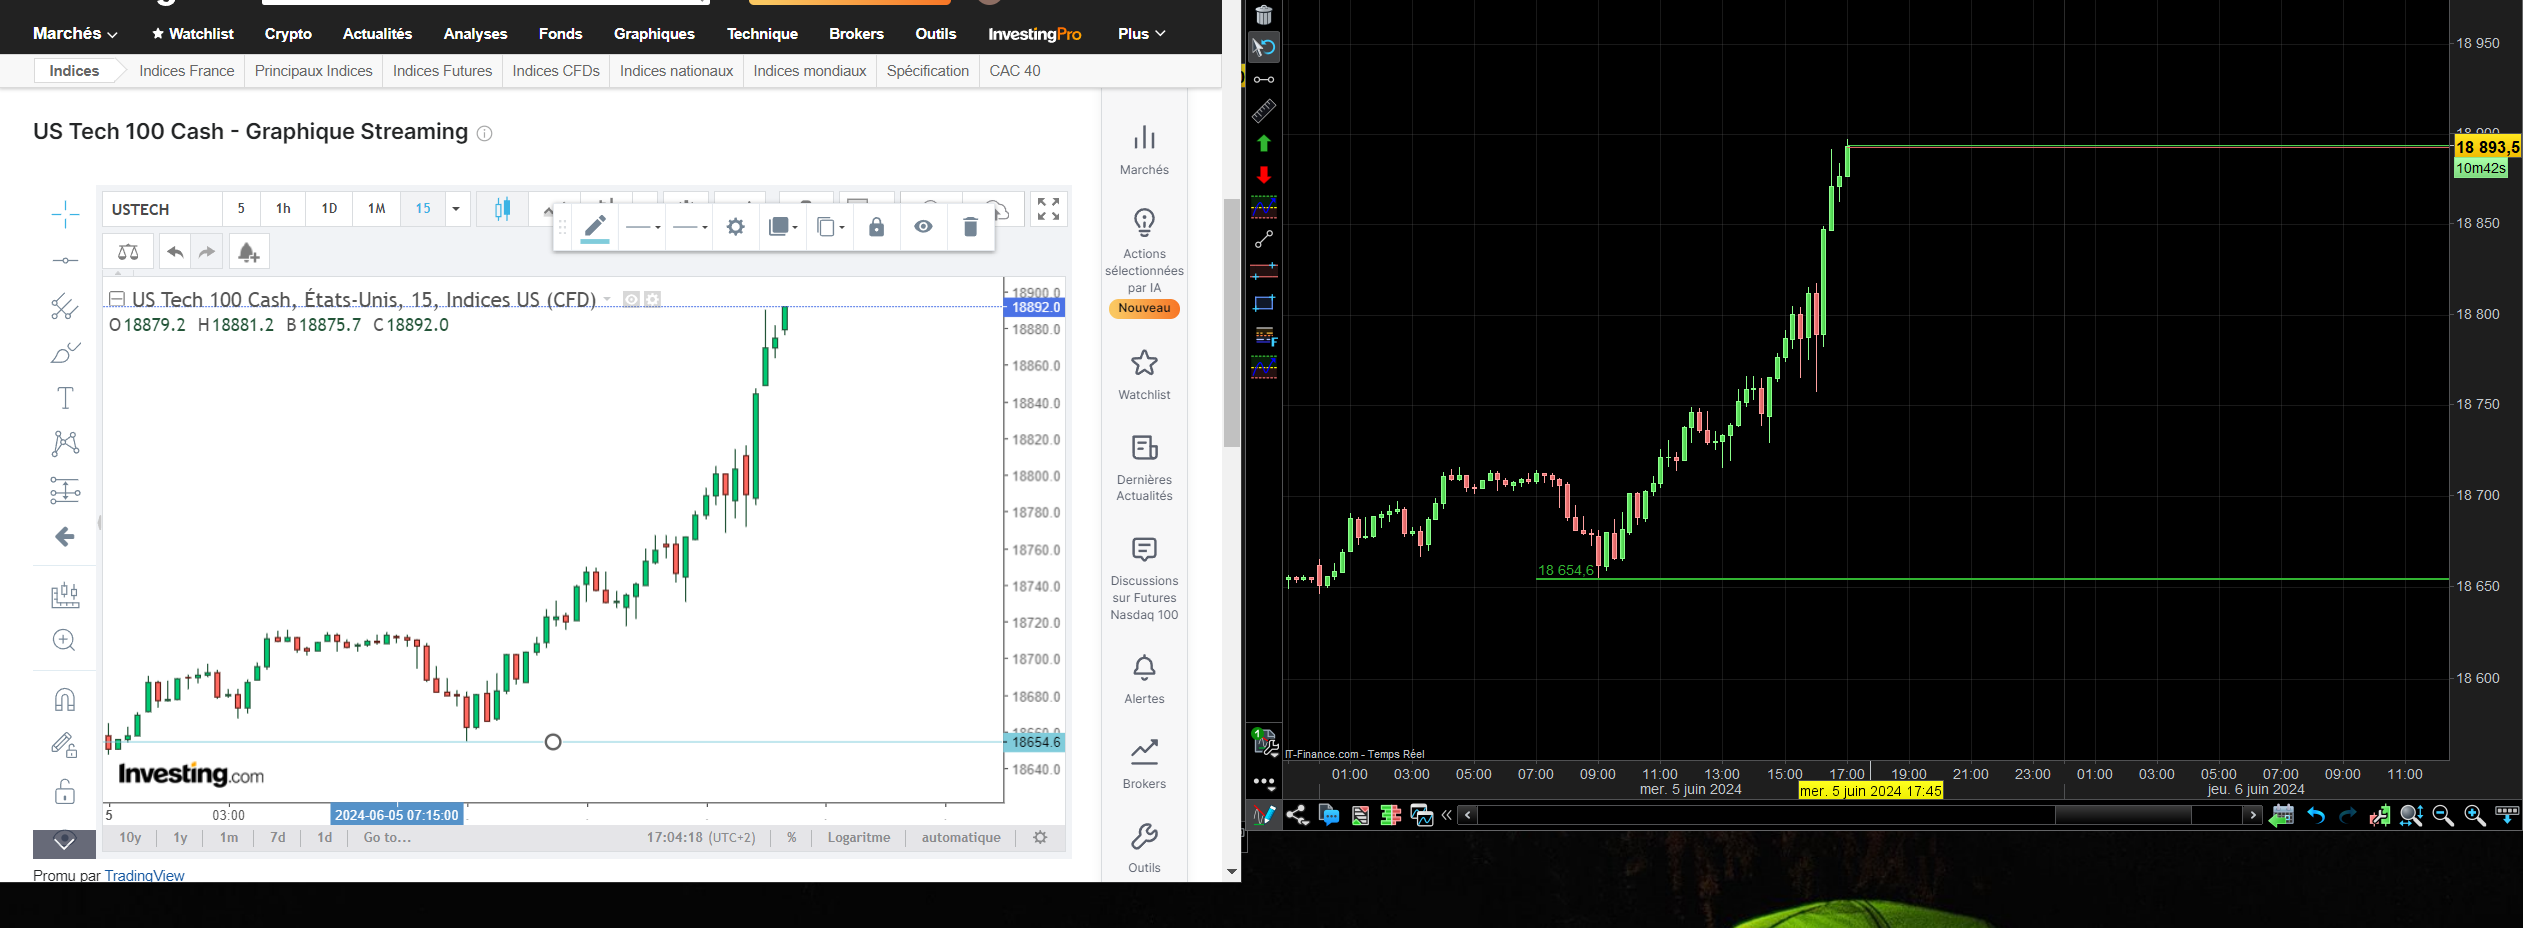Open the Marchés dropdown menu

75,34
